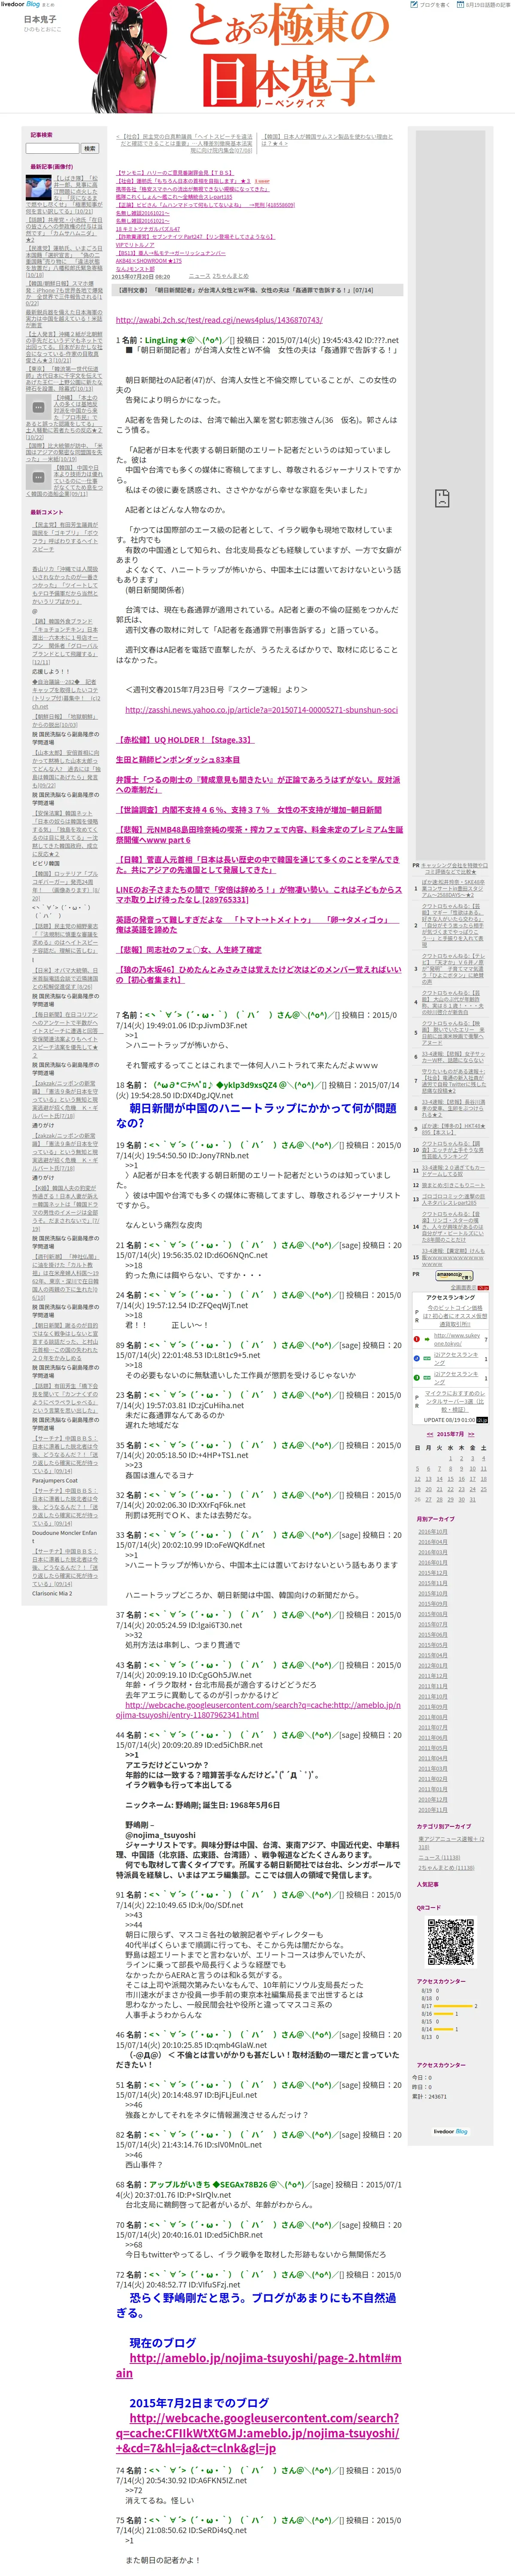Screen dimensions: 515x2576
Task: Open the 2012年01月 monthly archive
Action: [433, 1665]
